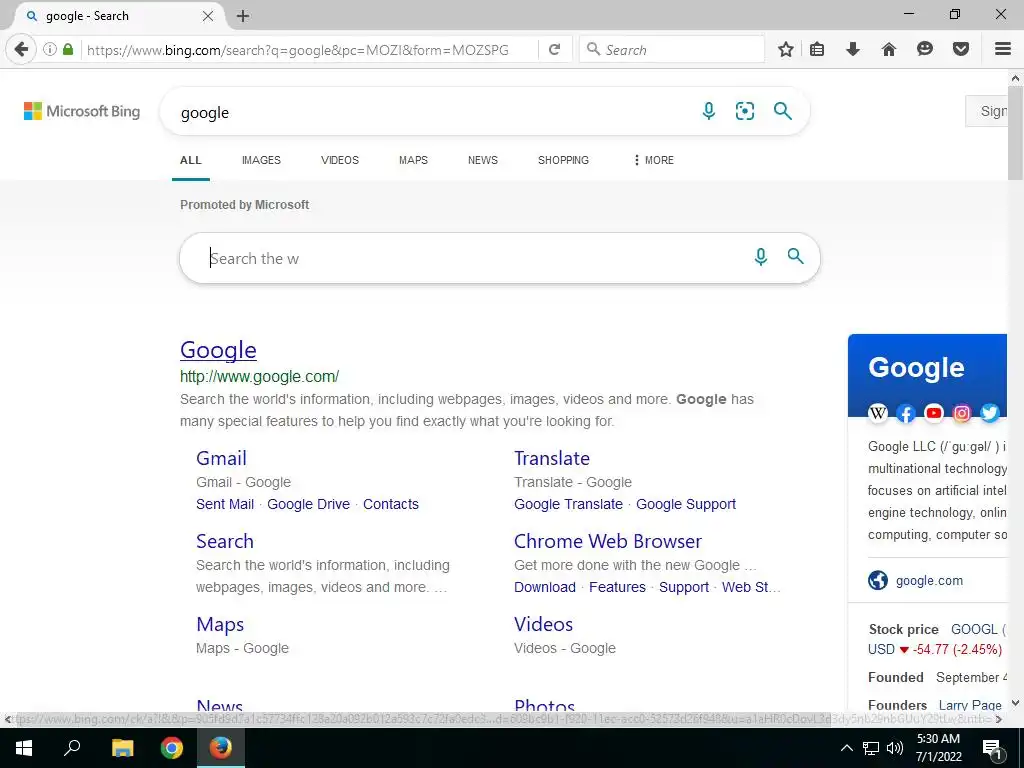1024x768 pixels.
Task: Click the Microsoft Bing logo
Action: (x=82, y=111)
